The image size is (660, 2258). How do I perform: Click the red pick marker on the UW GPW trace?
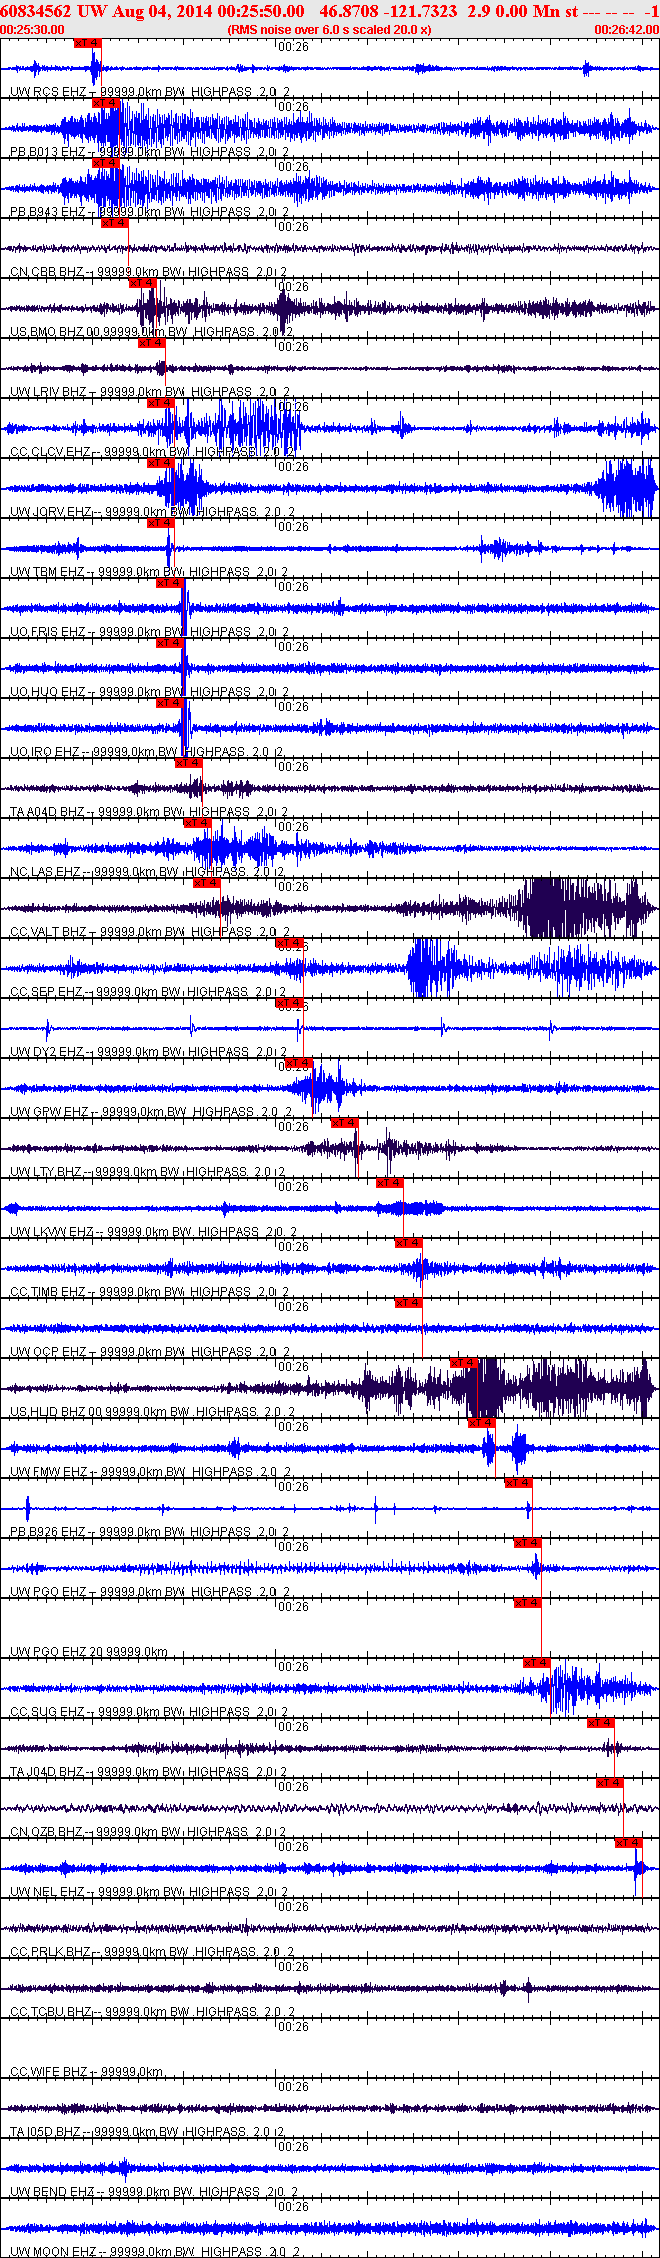click(x=299, y=1063)
